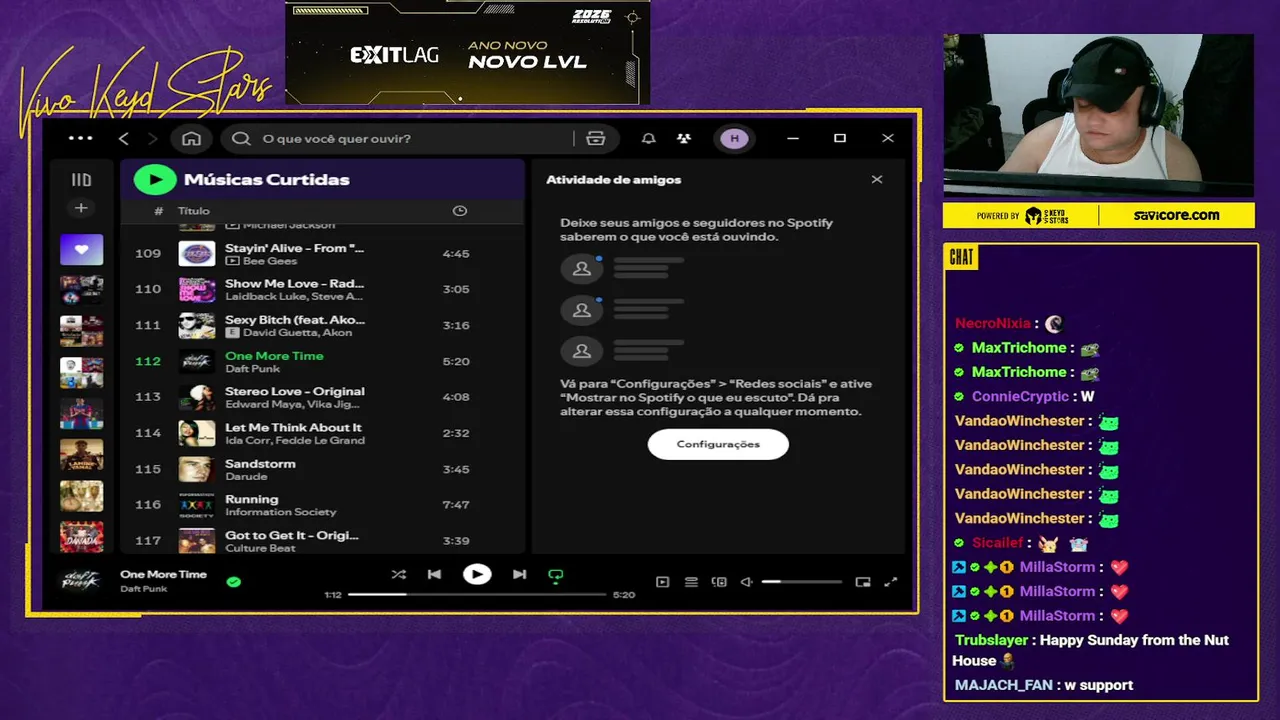Expand Your Library sidebar
The height and width of the screenshot is (720, 1280).
pyautogui.click(x=81, y=180)
